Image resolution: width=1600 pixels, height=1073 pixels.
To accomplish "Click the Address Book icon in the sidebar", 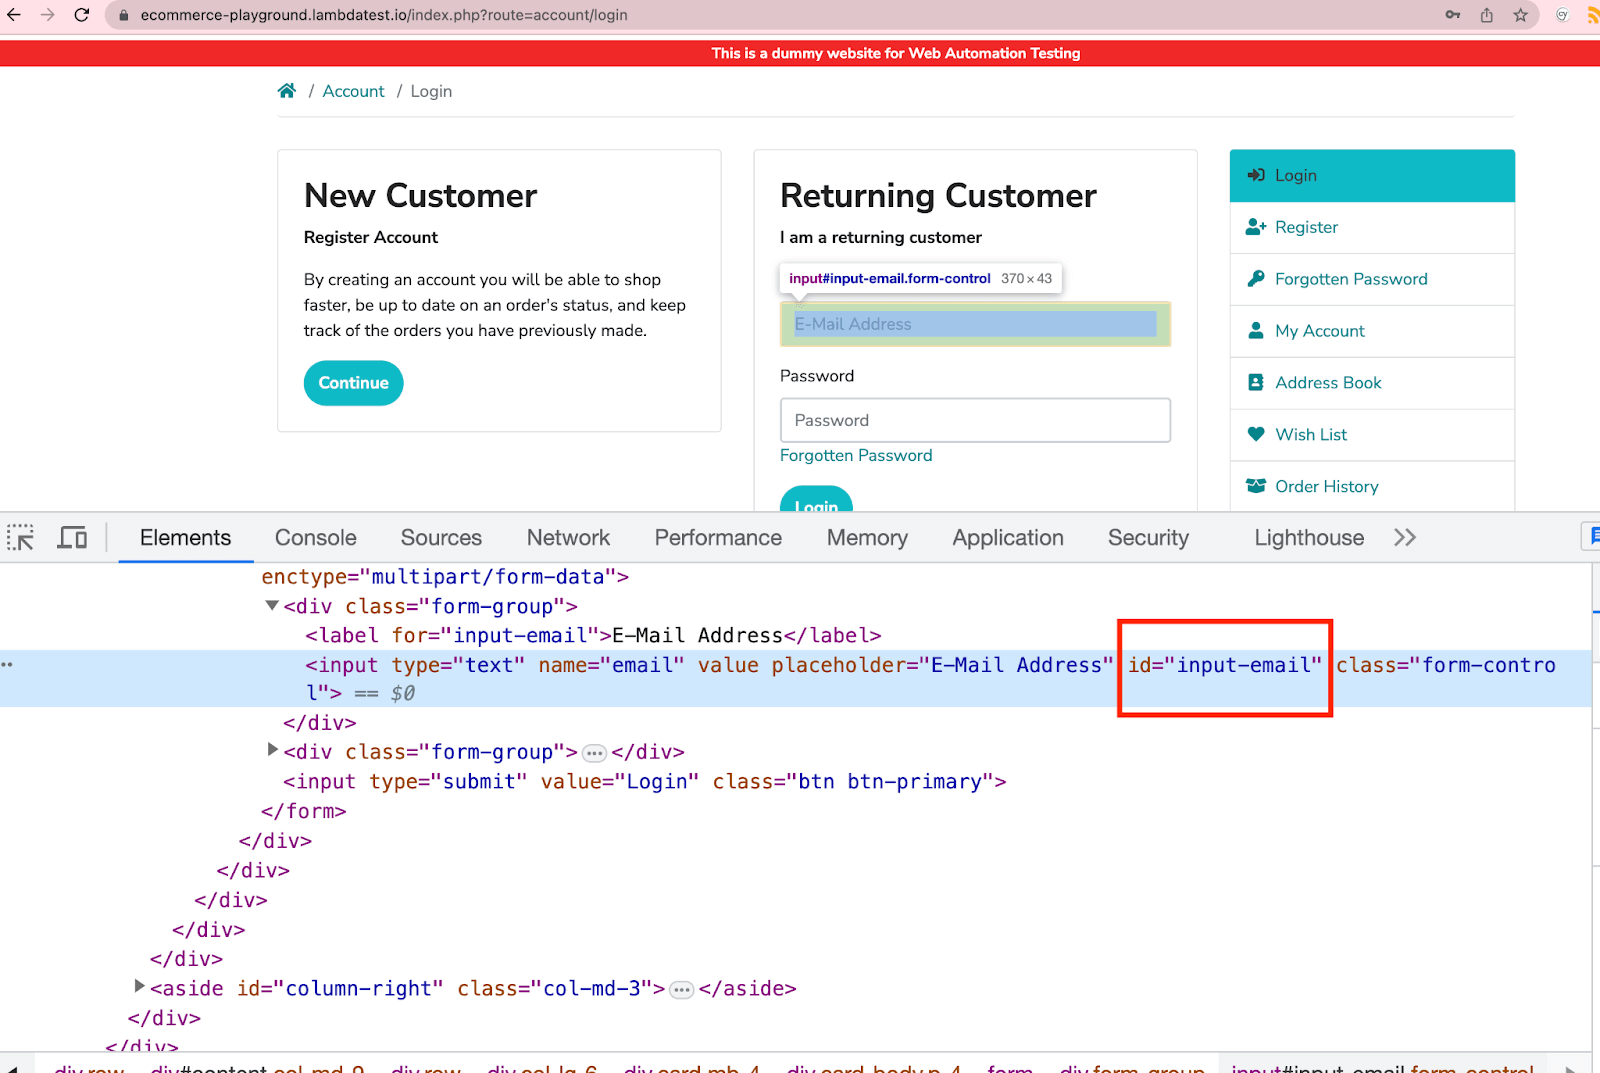I will (1256, 382).
